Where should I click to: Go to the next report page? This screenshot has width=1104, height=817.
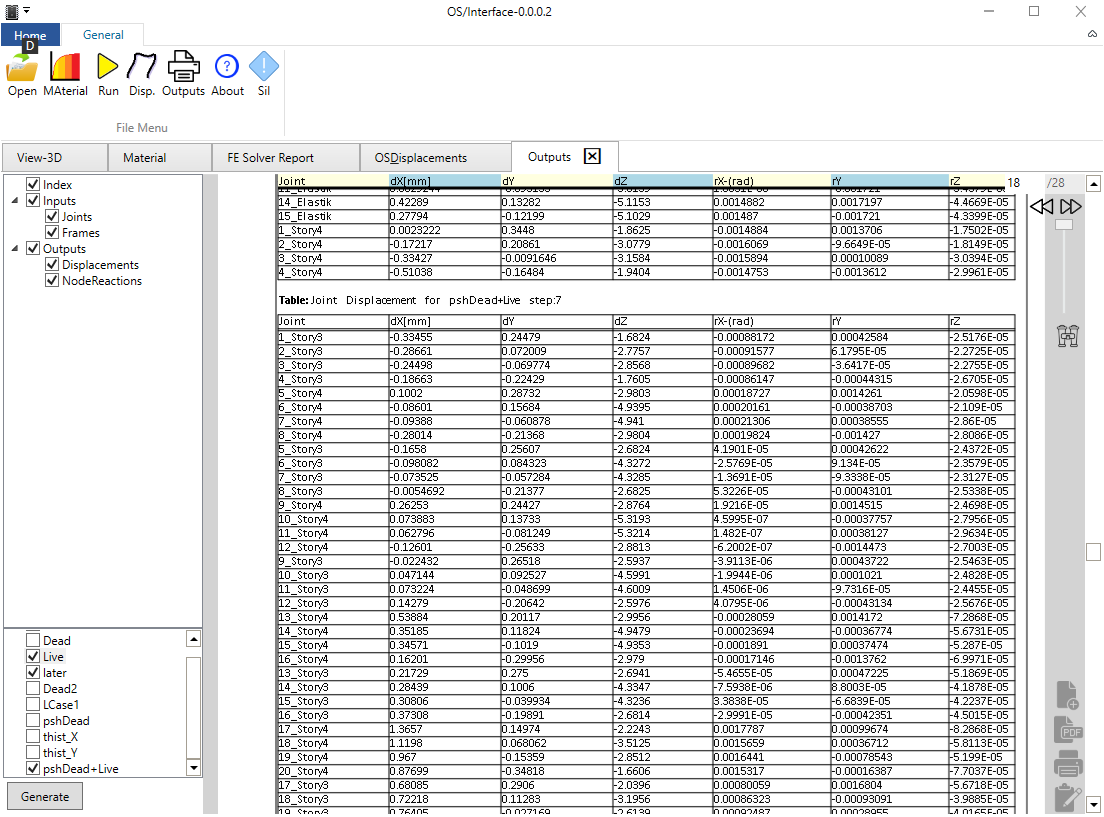1070,206
